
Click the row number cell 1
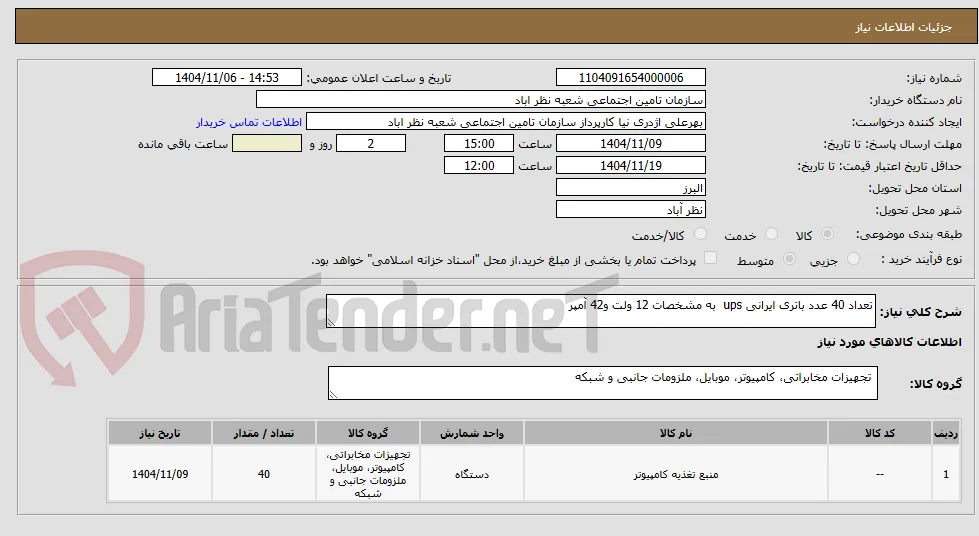pyautogui.click(x=946, y=474)
